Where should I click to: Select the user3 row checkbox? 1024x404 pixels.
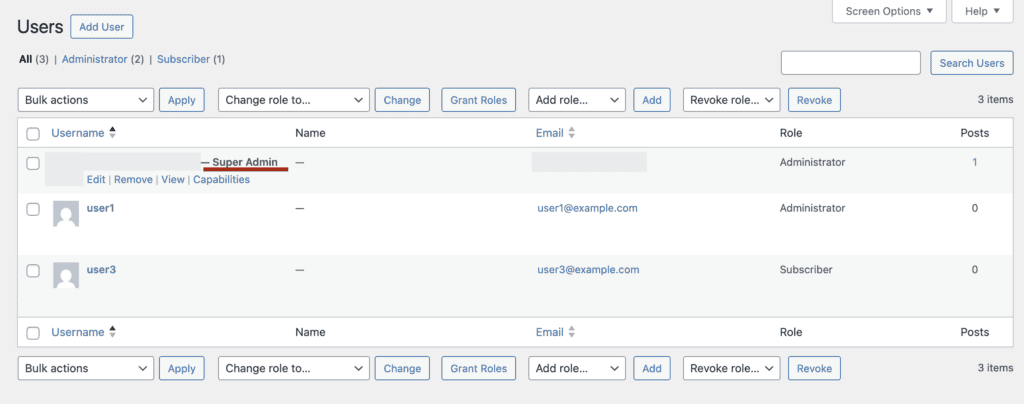33,270
